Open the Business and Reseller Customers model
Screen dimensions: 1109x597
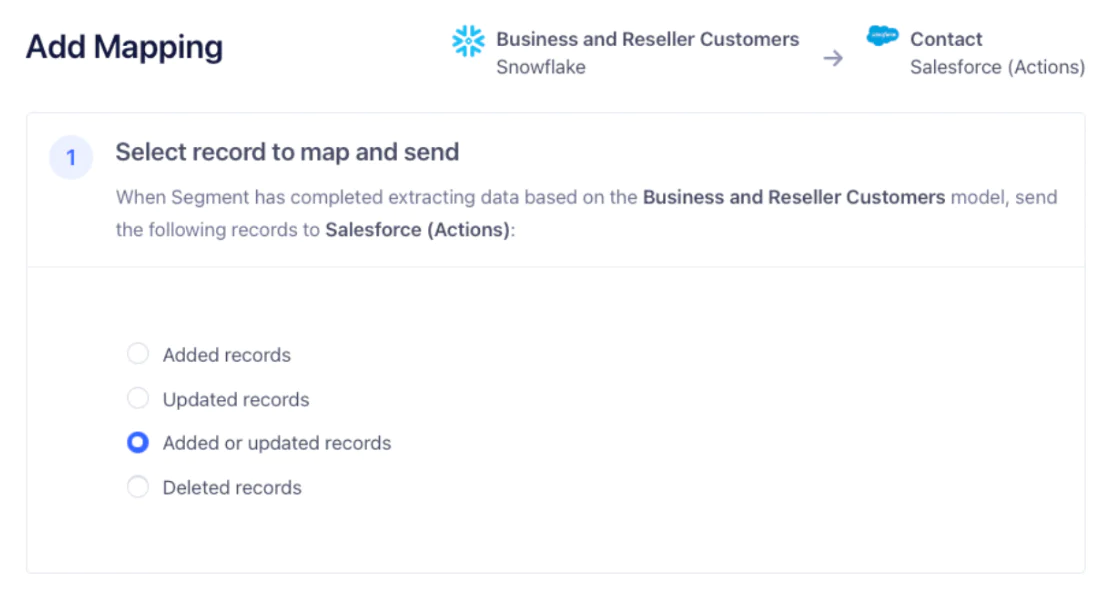coord(648,39)
